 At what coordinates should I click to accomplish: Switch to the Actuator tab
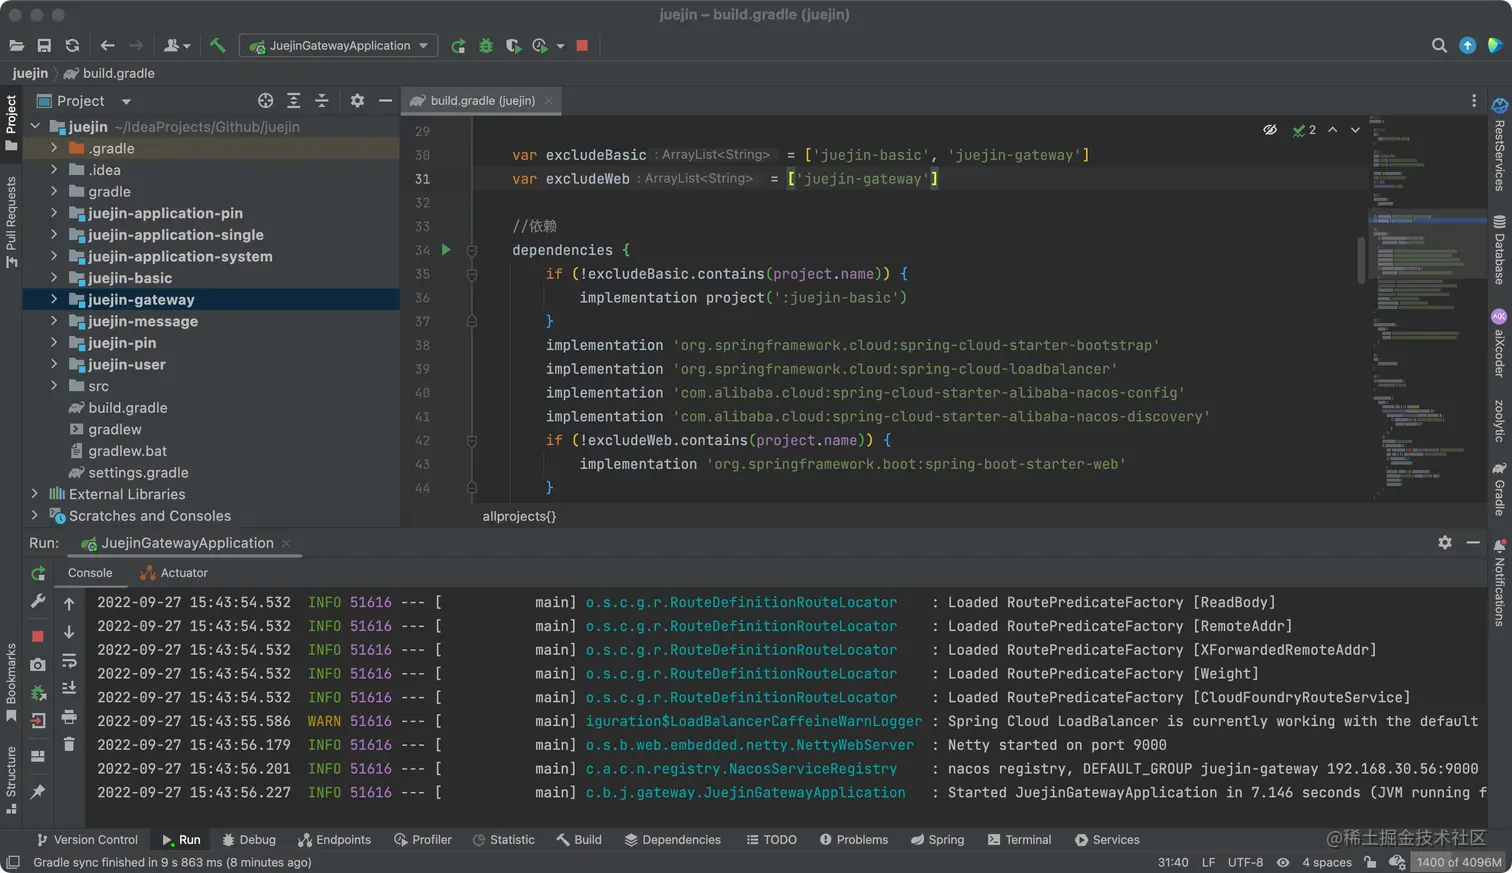pyautogui.click(x=174, y=573)
